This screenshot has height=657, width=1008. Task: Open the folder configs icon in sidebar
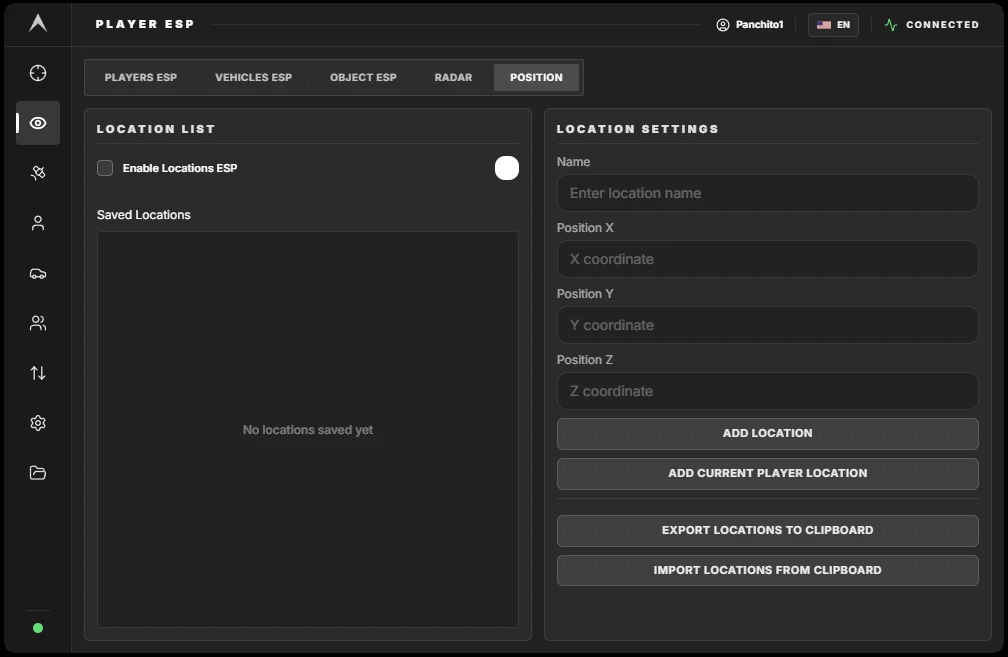tap(38, 473)
